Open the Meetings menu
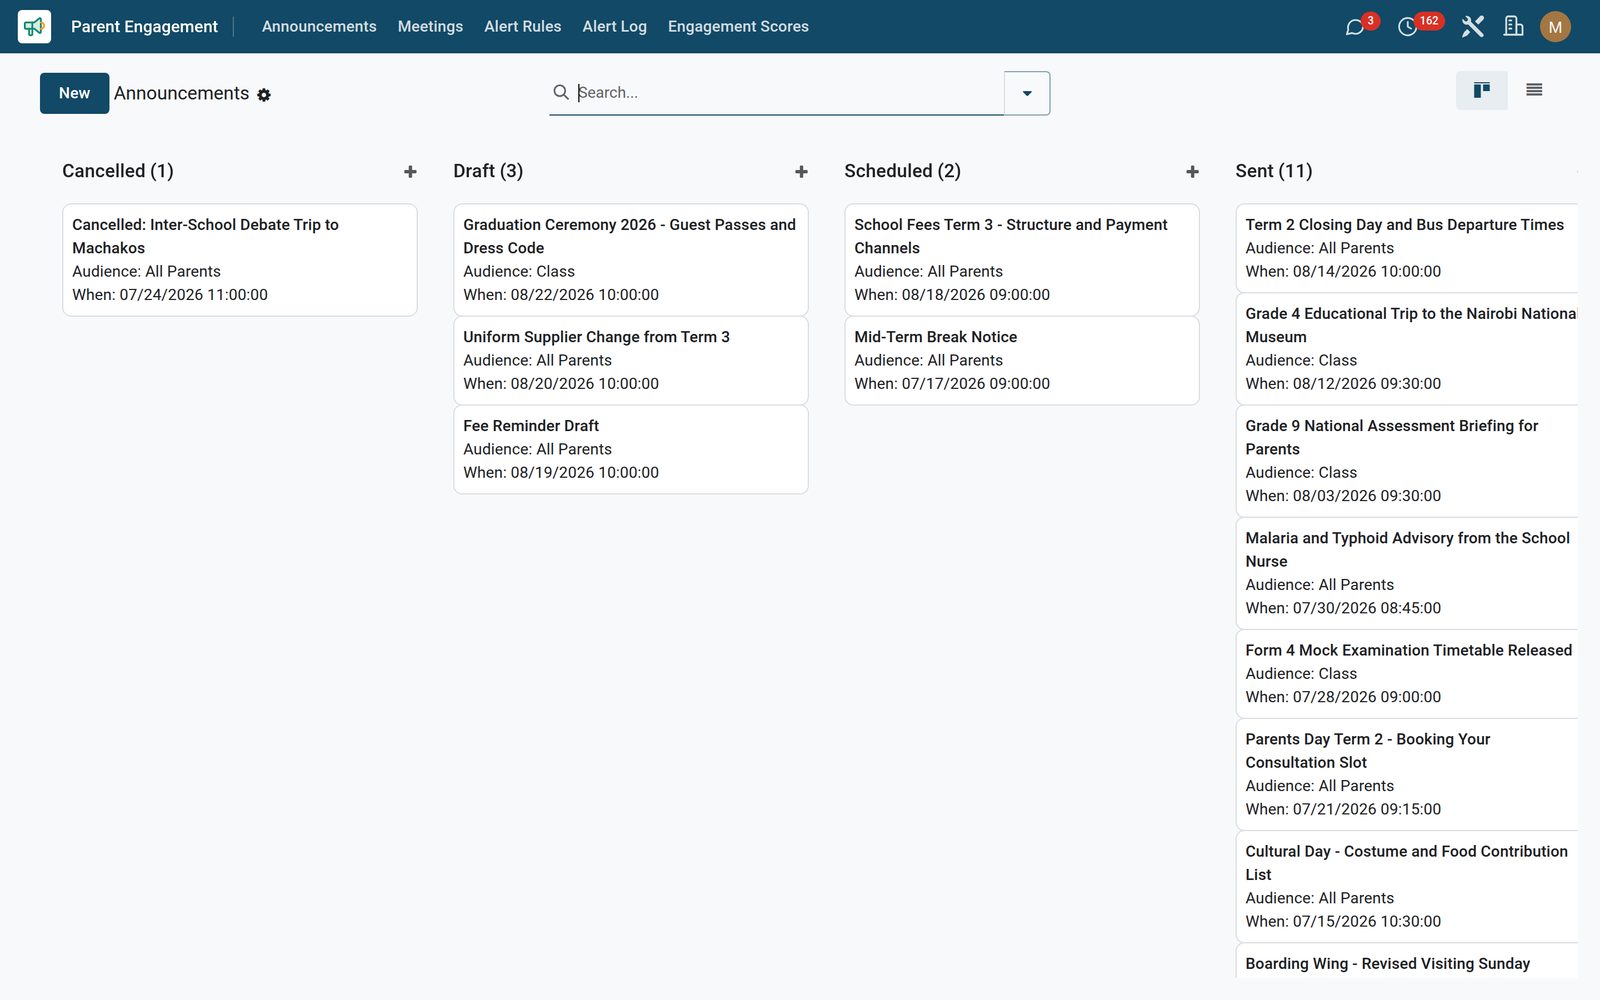Viewport: 1600px width, 1000px height. pos(430,27)
